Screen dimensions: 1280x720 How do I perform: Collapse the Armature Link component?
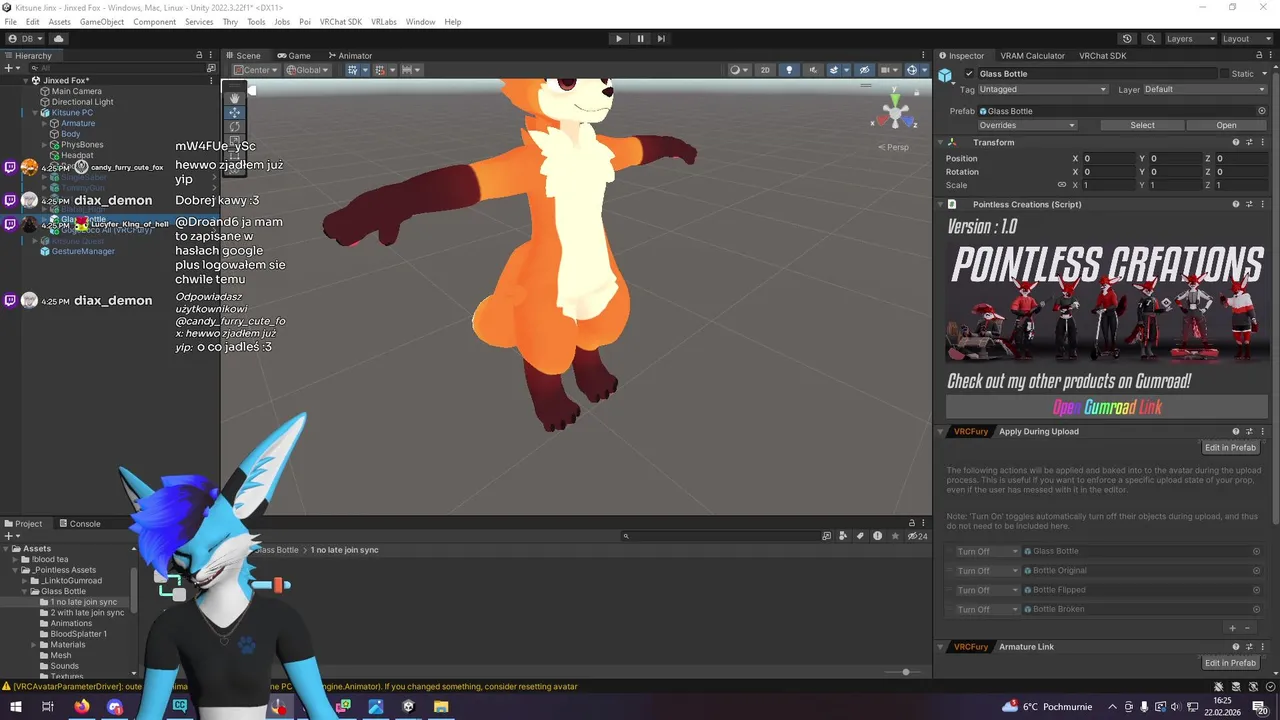point(942,647)
